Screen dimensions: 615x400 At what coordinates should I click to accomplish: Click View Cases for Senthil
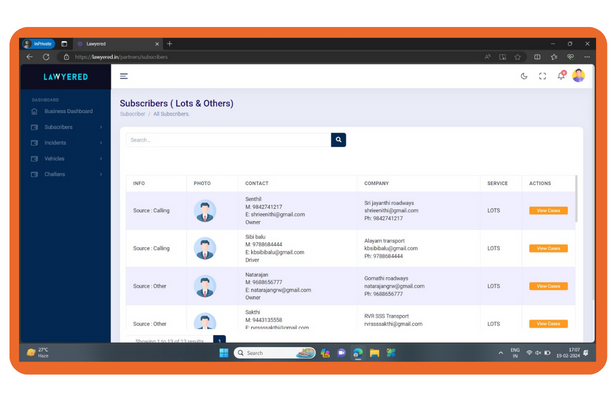click(547, 210)
